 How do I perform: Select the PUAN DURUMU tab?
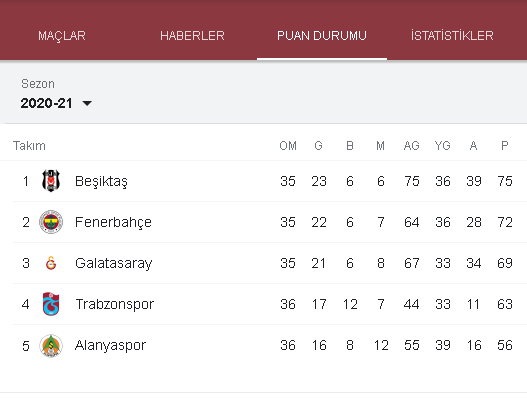point(322,36)
